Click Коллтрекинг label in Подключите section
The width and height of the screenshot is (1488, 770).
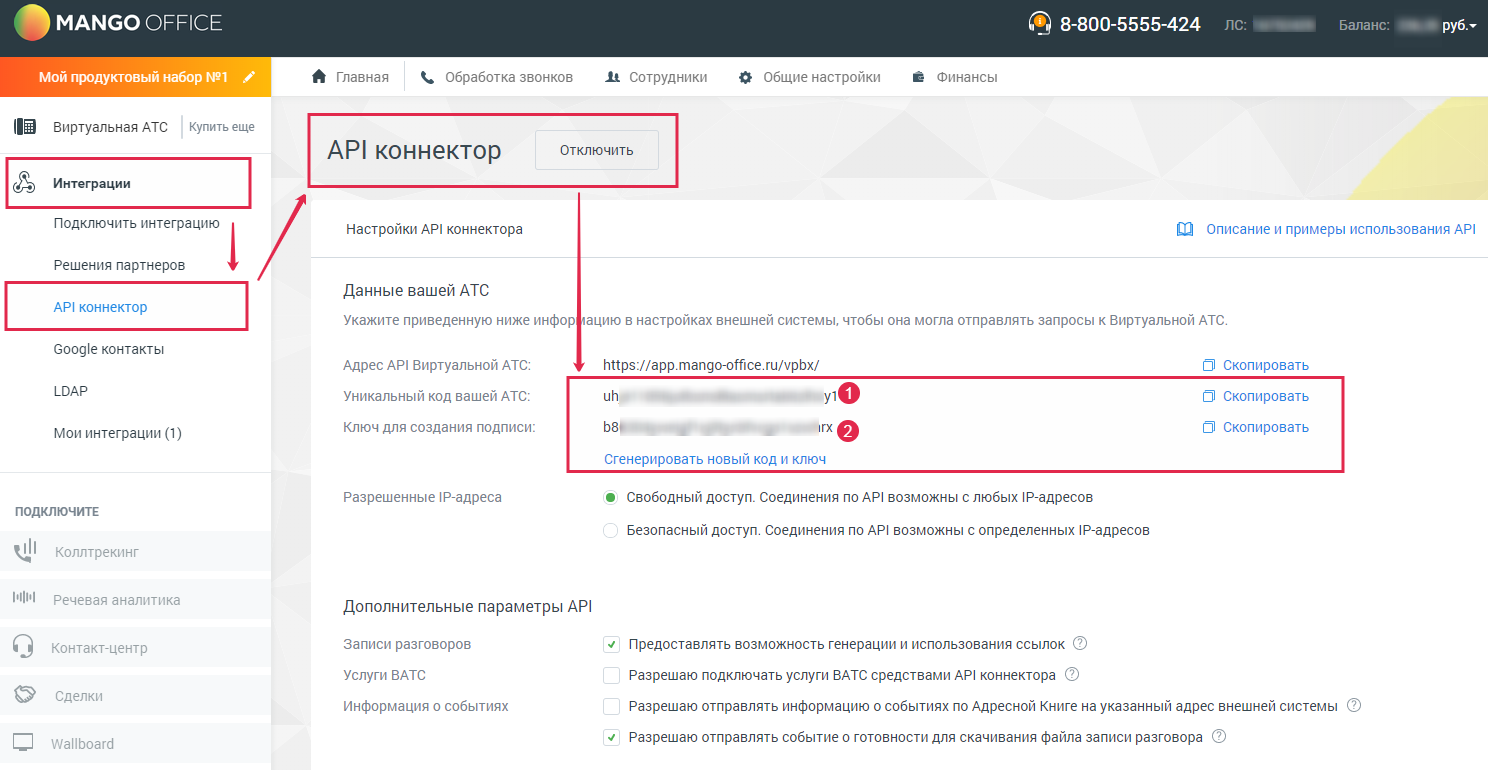click(x=97, y=551)
